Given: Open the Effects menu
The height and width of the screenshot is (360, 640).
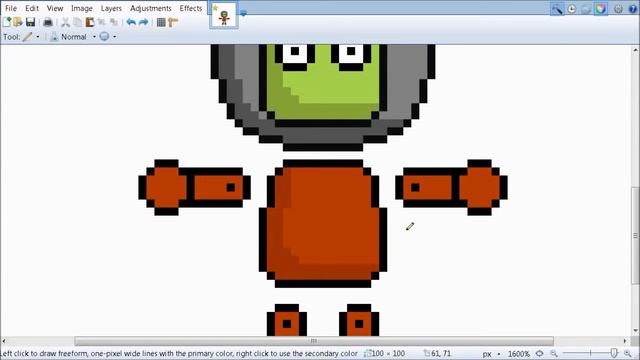Looking at the screenshot, I should pos(191,8).
